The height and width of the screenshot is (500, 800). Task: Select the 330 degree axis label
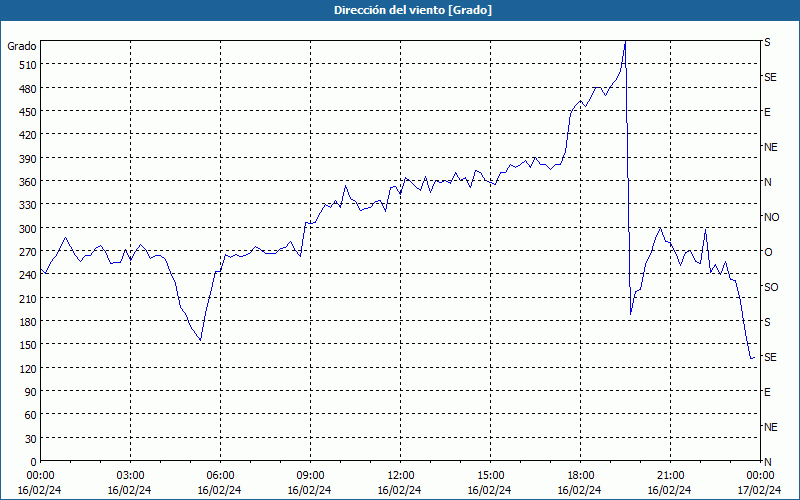pyautogui.click(x=28, y=205)
